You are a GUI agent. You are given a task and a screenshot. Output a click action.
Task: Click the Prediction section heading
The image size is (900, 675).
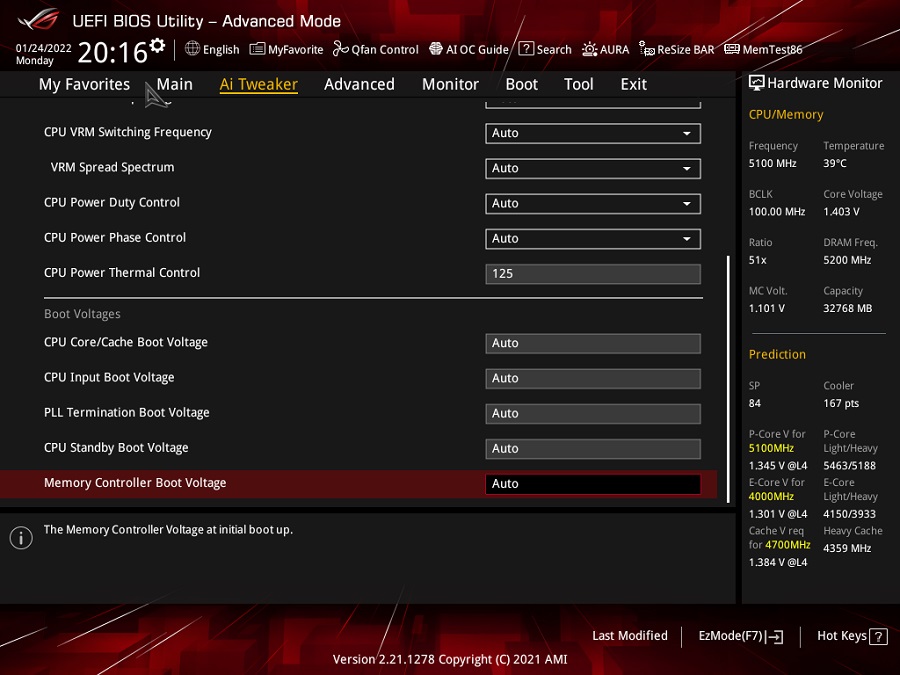pyautogui.click(x=777, y=354)
